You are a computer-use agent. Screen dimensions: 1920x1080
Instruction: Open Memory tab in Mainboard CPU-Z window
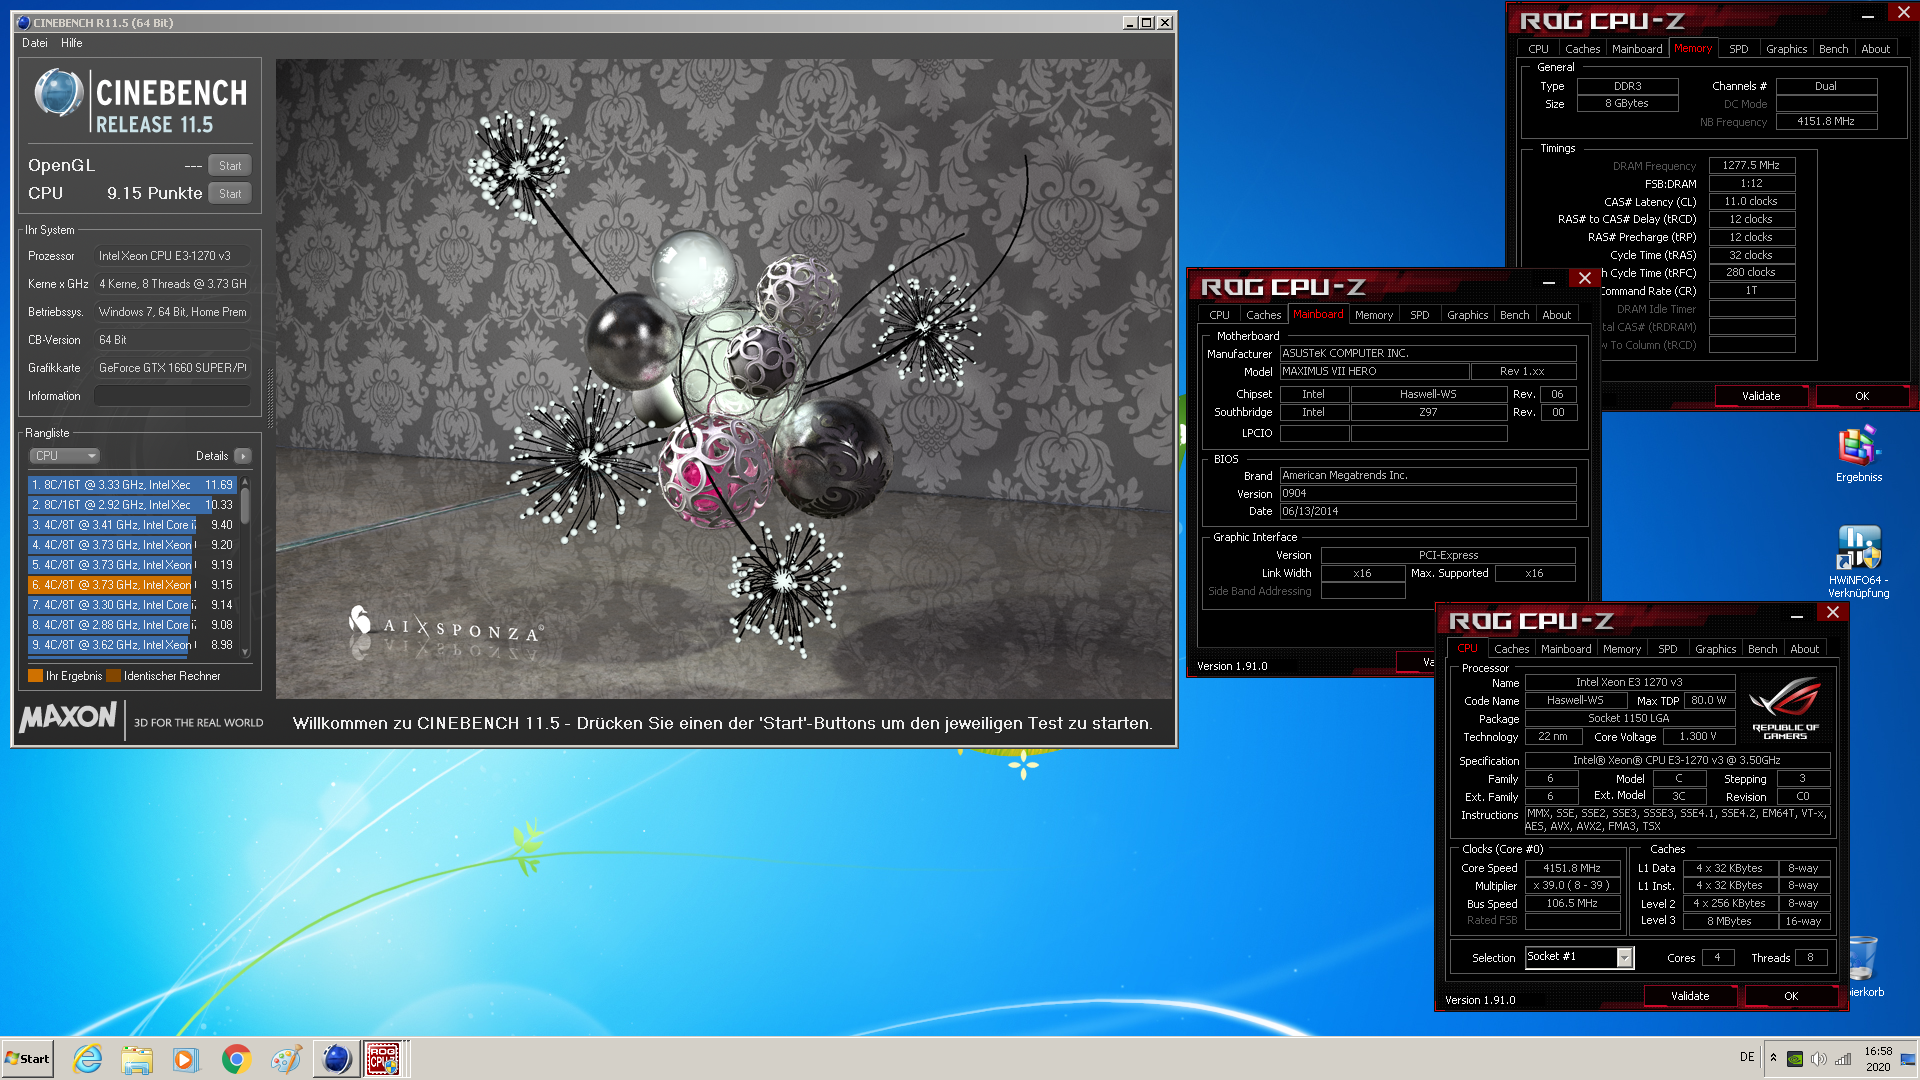pos(1374,315)
